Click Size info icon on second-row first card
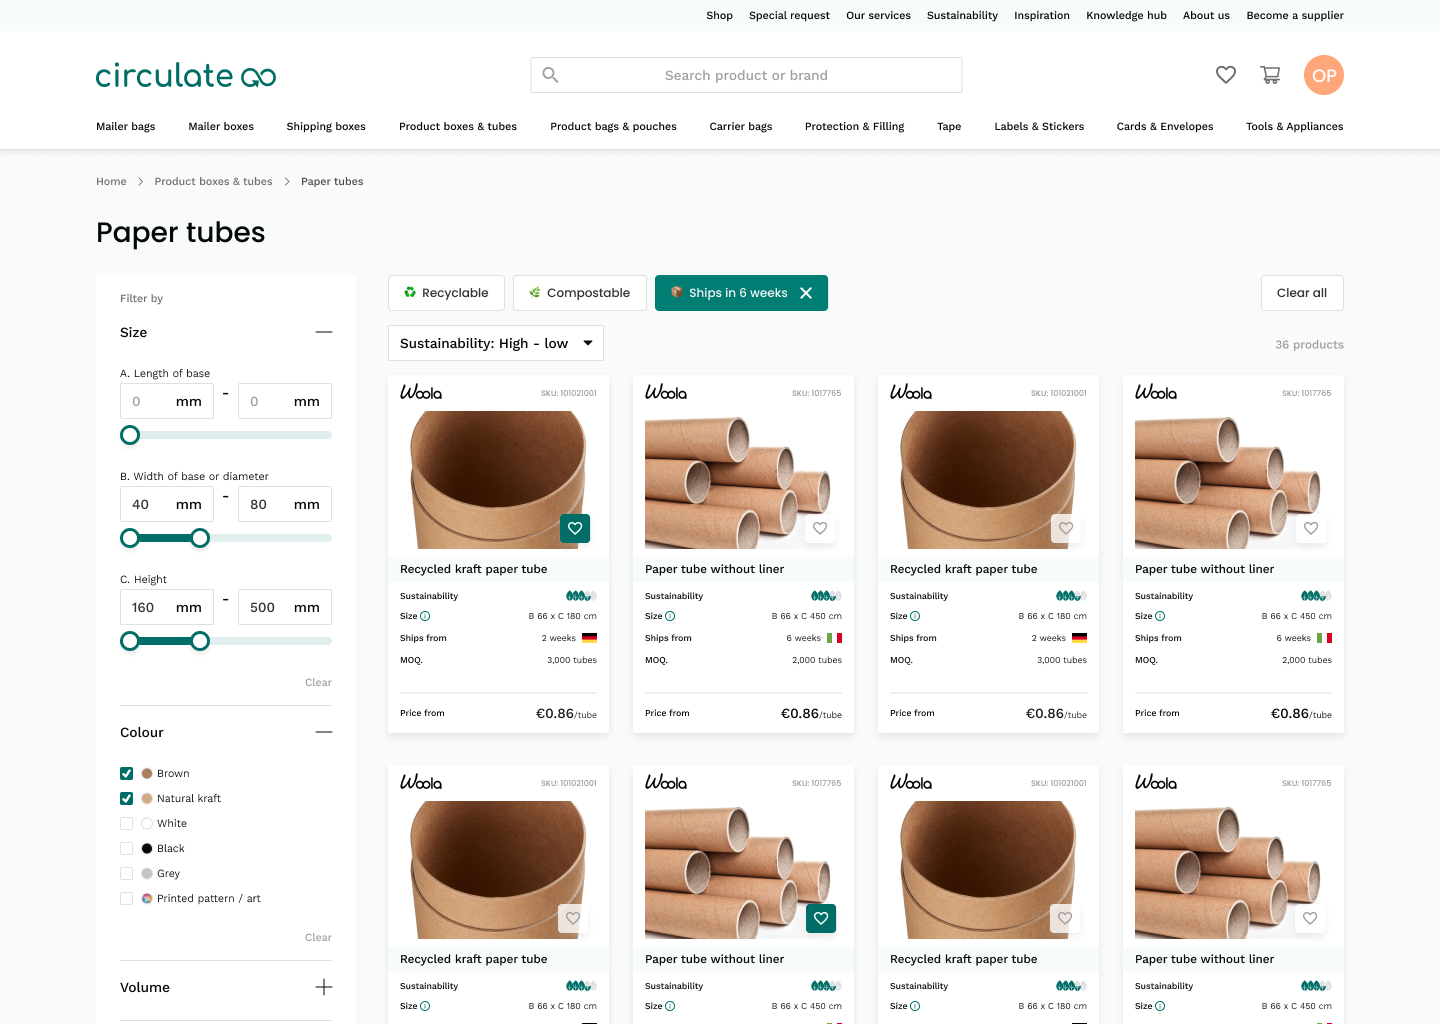This screenshot has height=1024, width=1440. point(425,1006)
